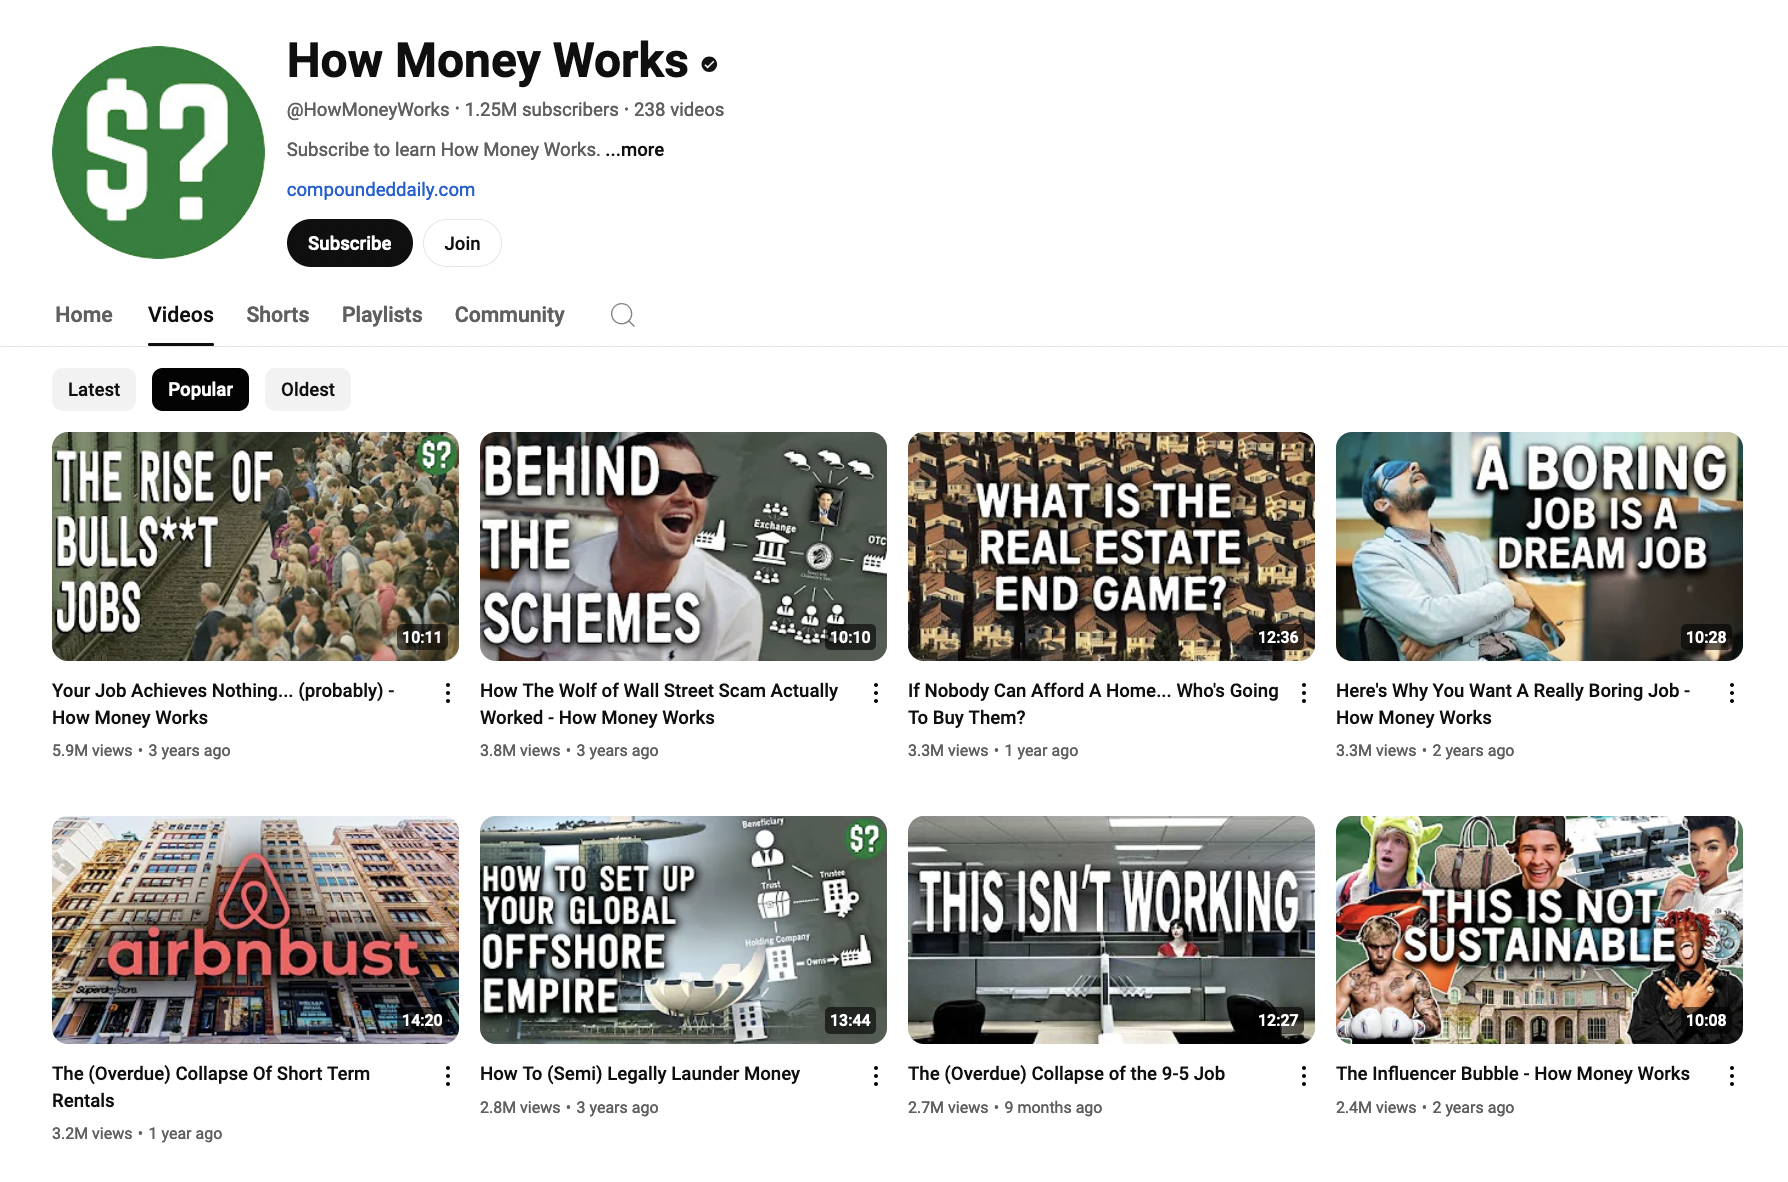Click the Join membership button

462,243
